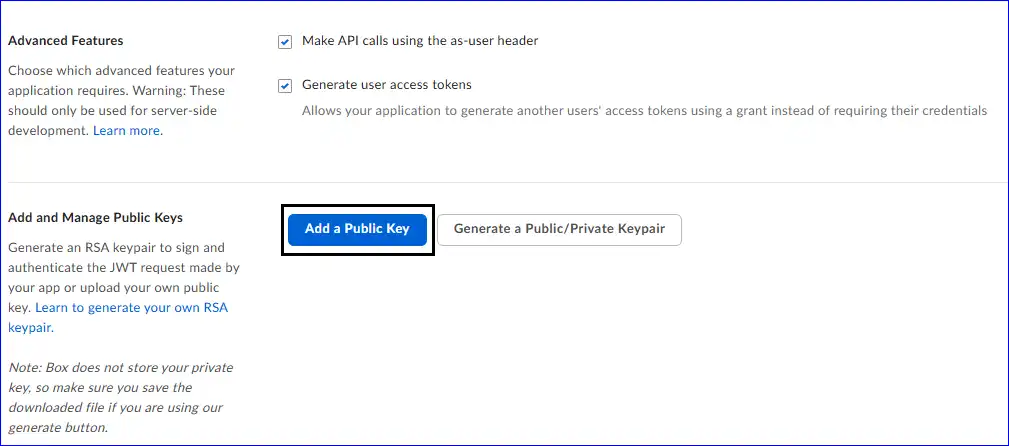The width and height of the screenshot is (1009, 446).
Task: Select the Add and Manage Public Keys heading
Action: 95,217
